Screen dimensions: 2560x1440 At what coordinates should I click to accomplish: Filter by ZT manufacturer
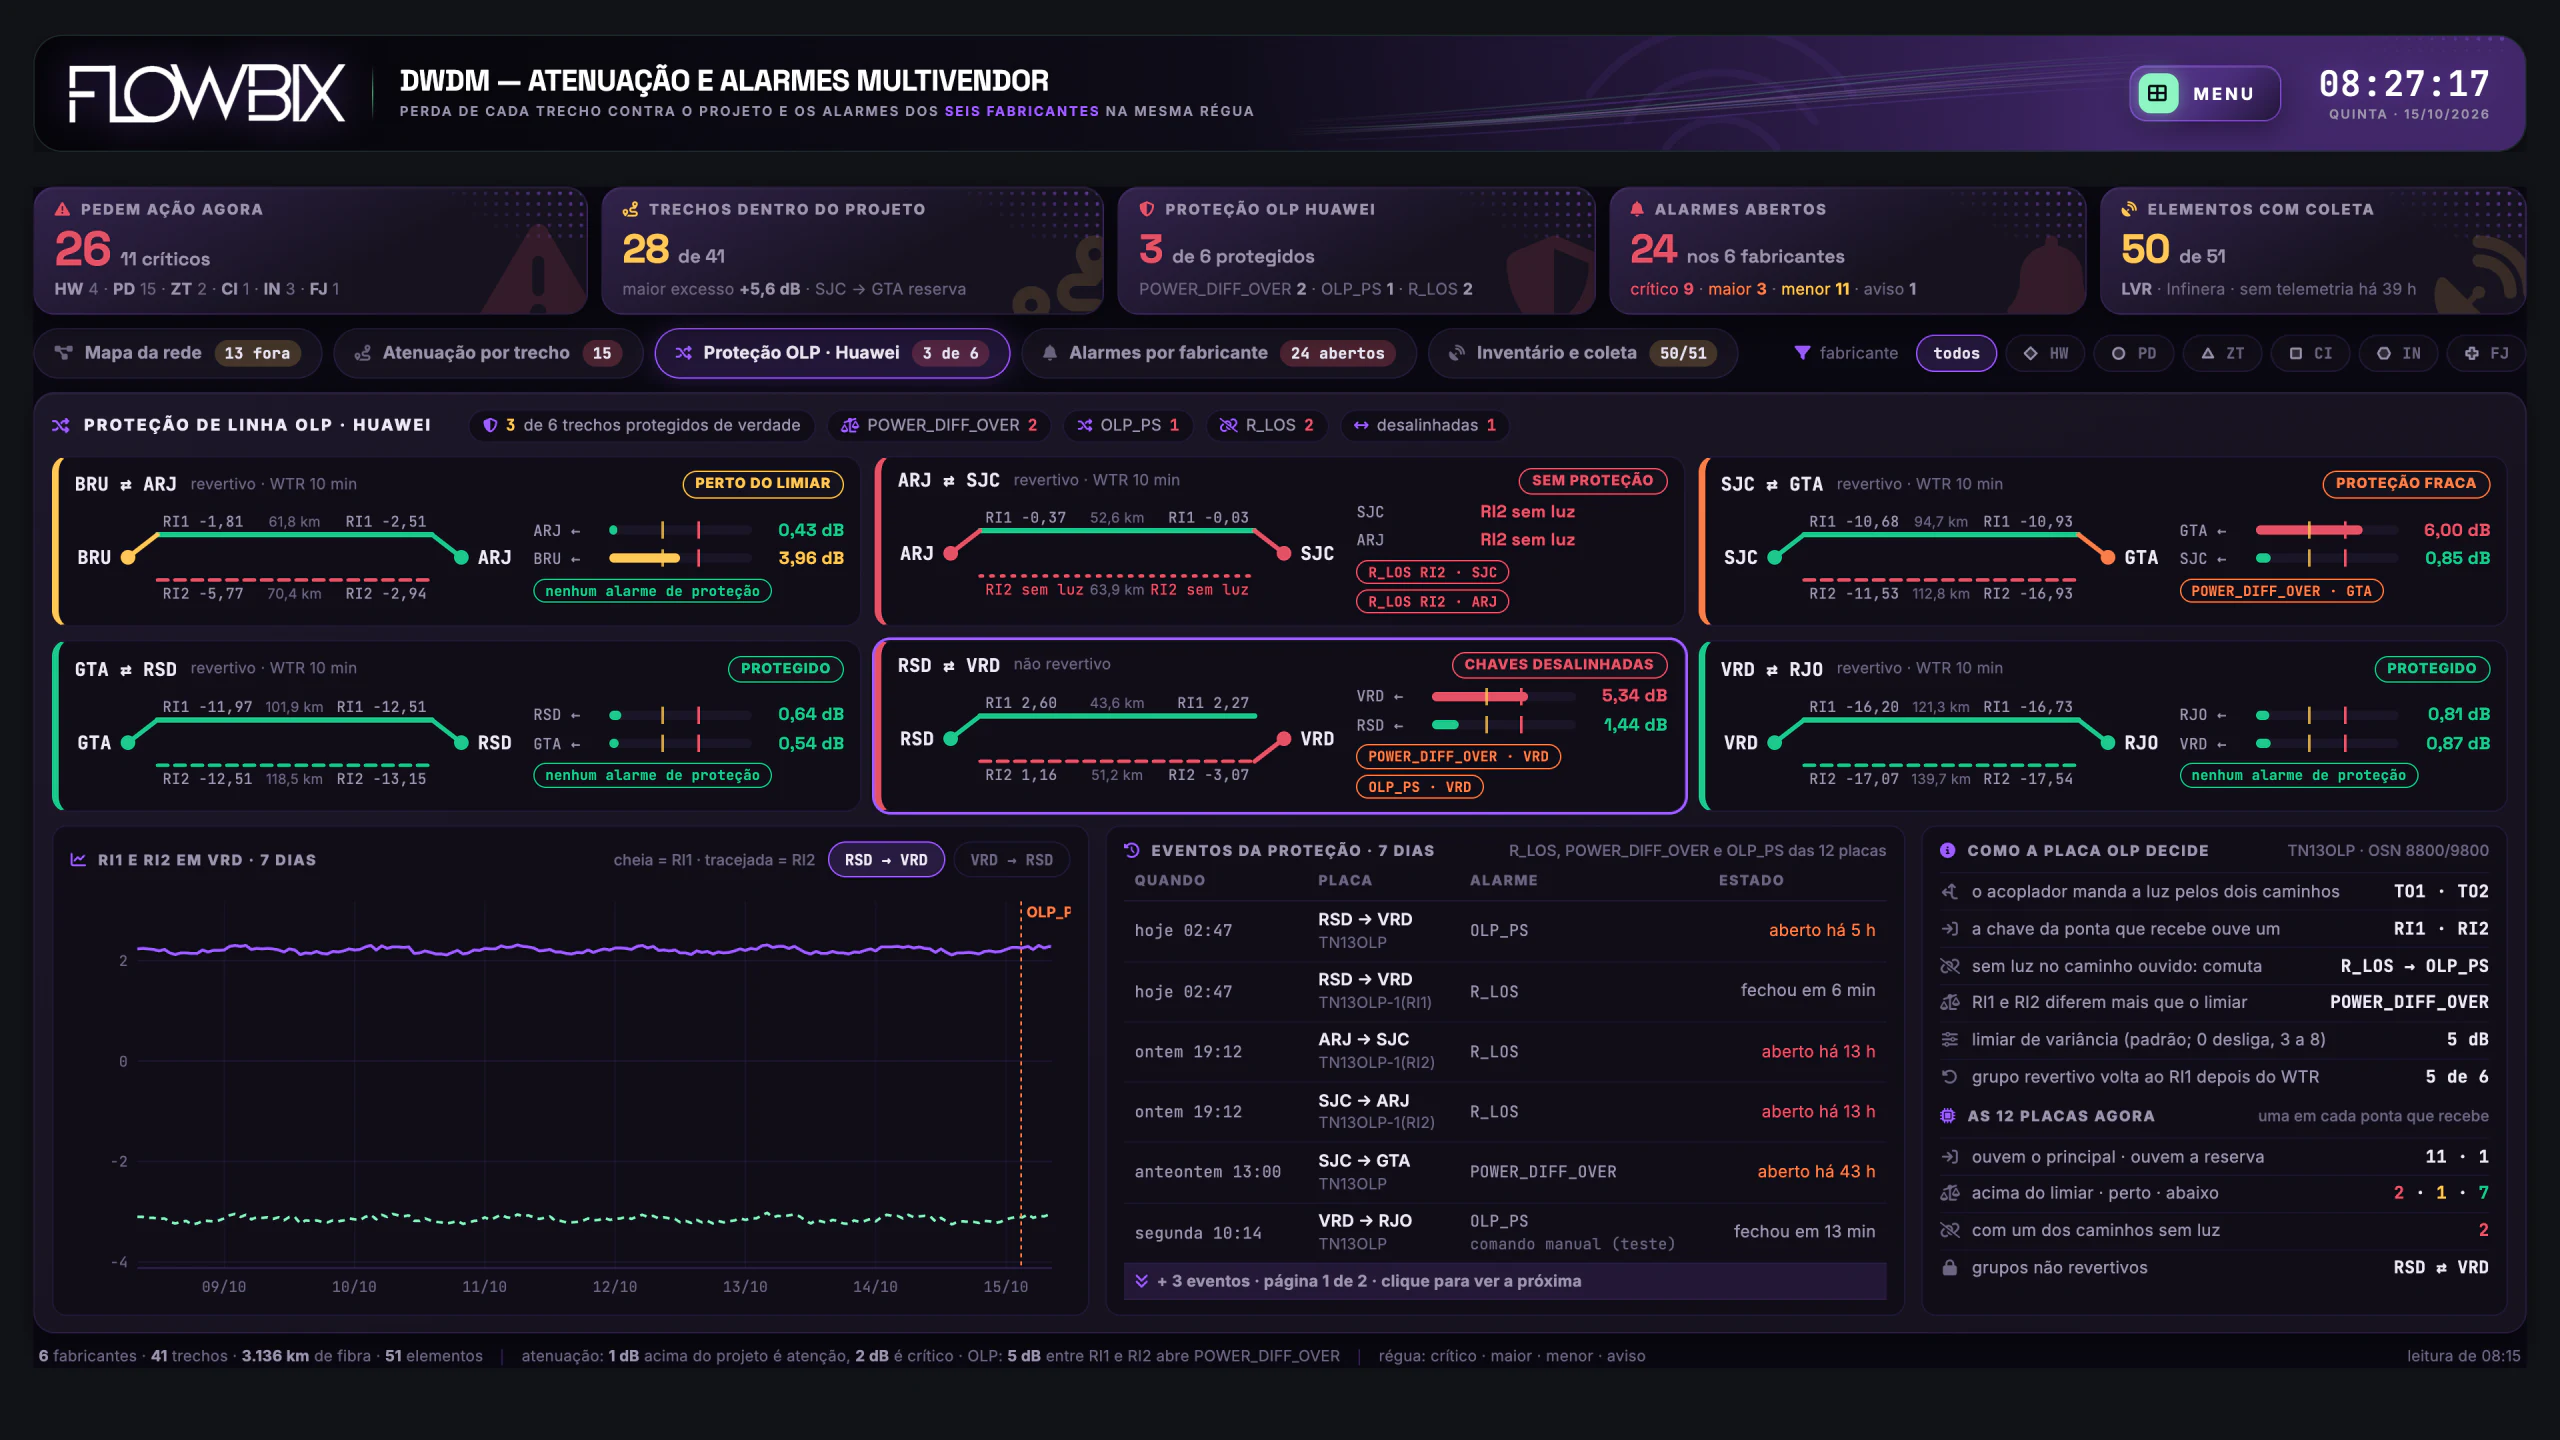click(2222, 353)
